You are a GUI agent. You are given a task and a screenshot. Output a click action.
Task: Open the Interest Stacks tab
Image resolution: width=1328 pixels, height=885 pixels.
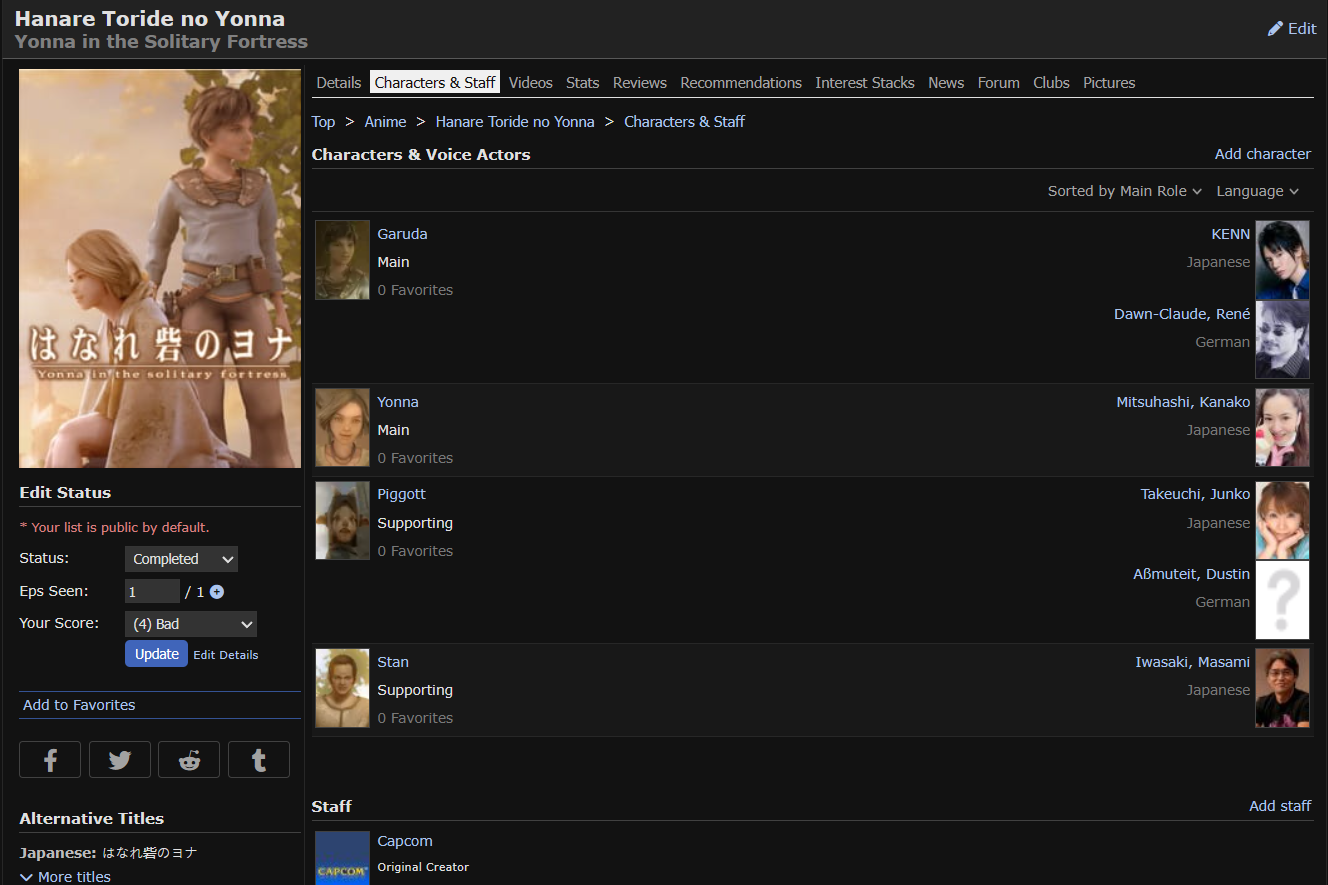865,83
